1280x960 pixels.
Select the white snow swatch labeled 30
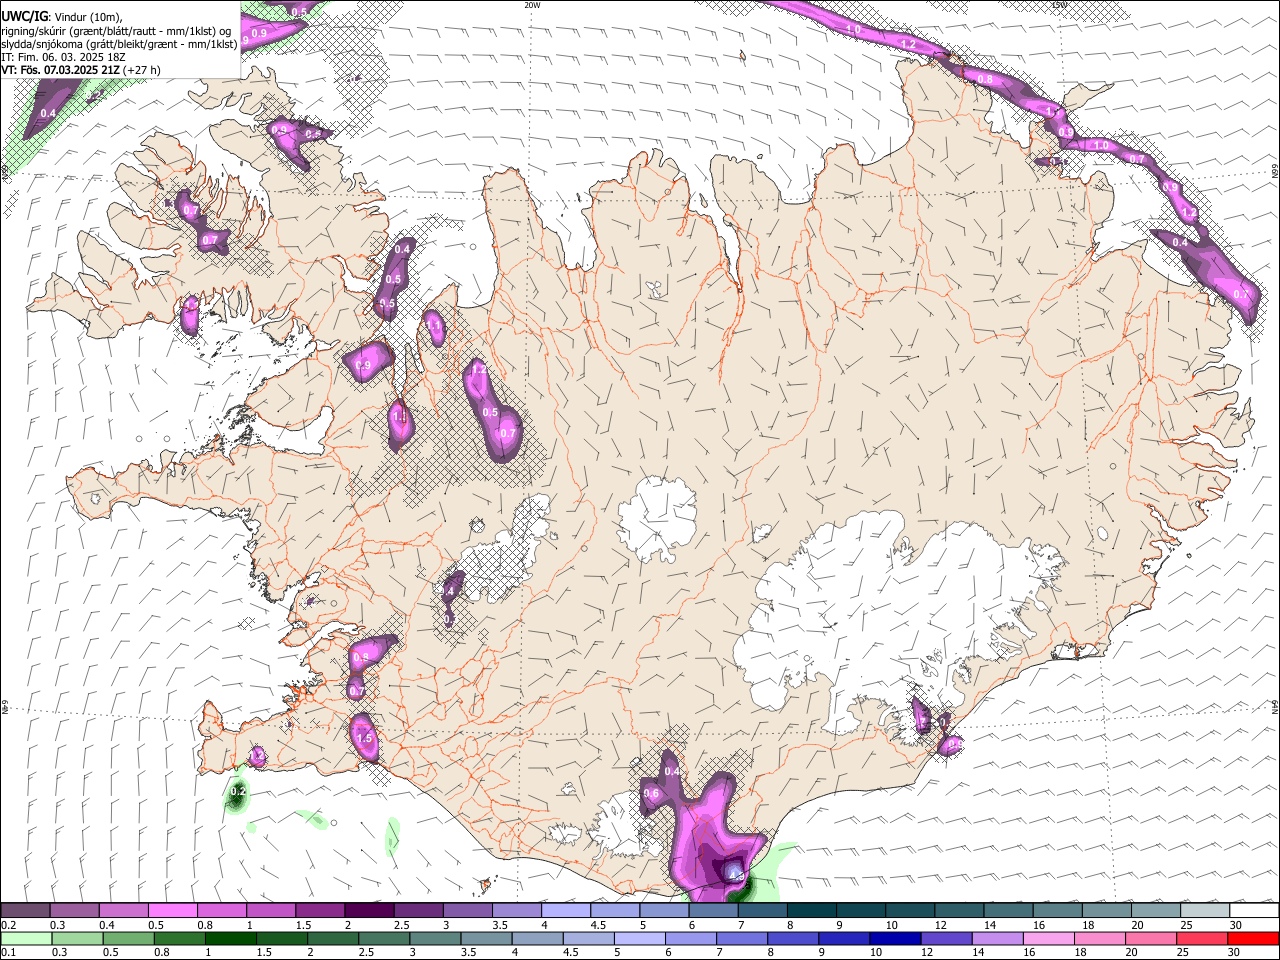pos(1255,911)
